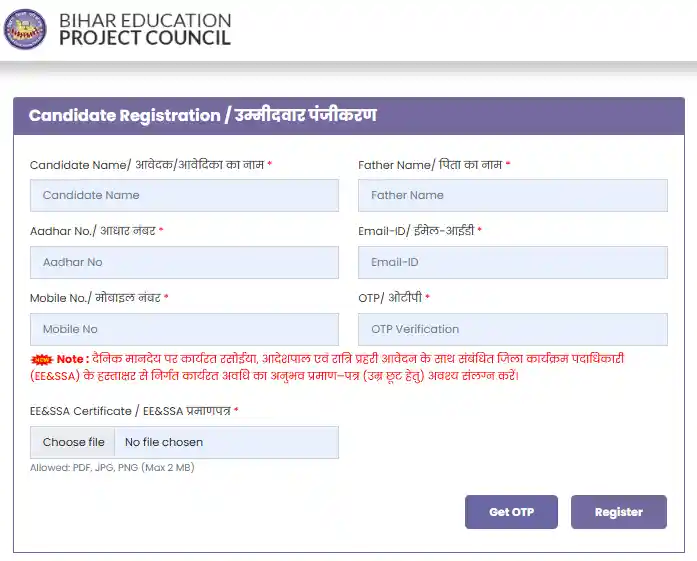Click the 'Candidate Name' field label
Image resolution: width=697 pixels, height=561 pixels.
148,164
